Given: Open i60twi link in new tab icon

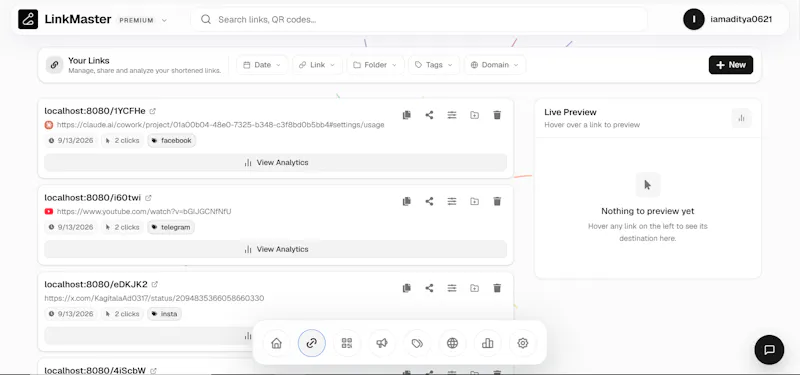Looking at the screenshot, I should point(148,197).
